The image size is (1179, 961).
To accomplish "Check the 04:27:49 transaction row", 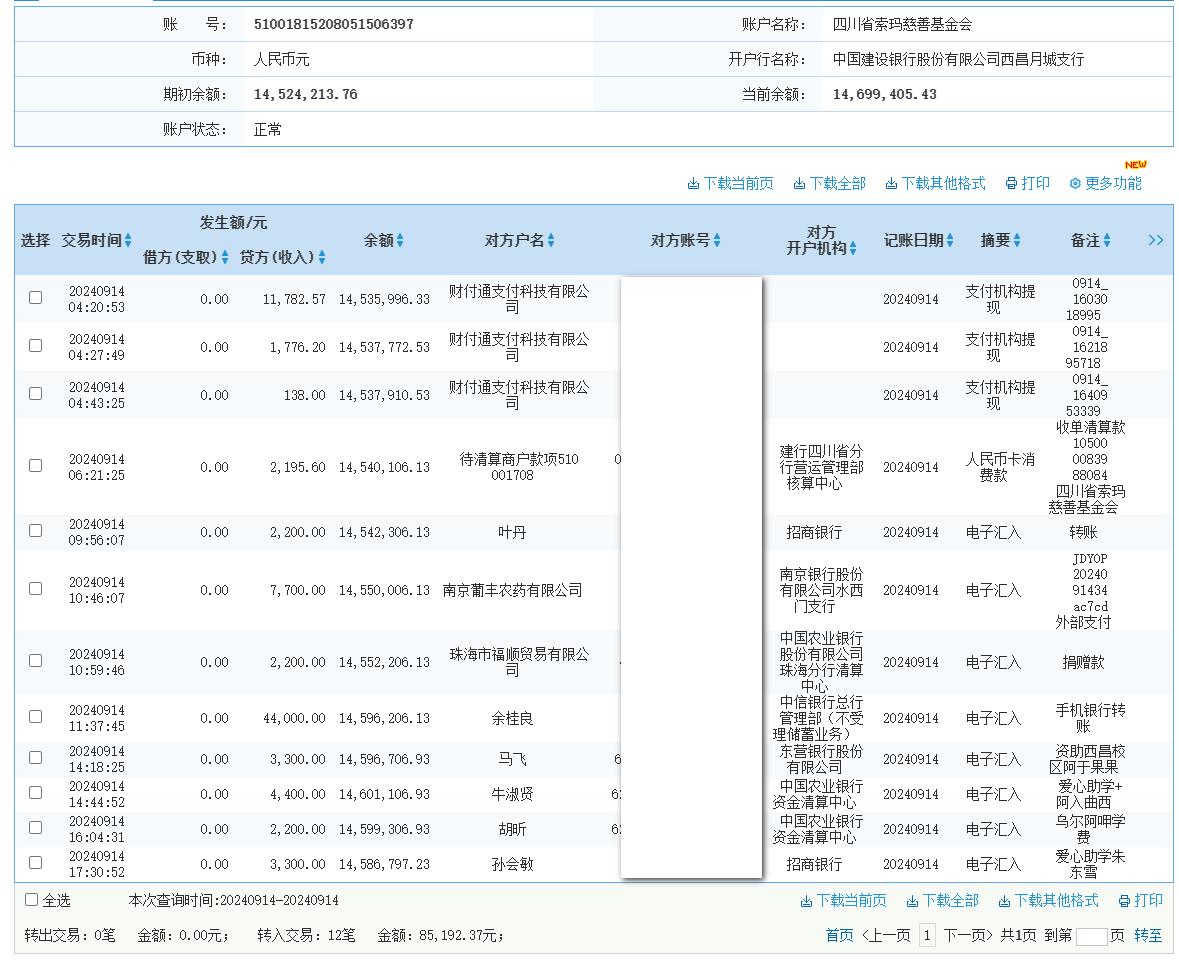I will click(x=35, y=346).
